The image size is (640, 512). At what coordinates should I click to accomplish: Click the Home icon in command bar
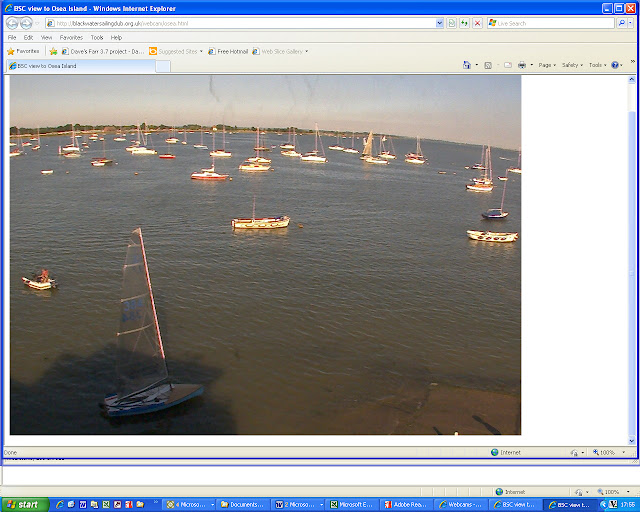(467, 65)
